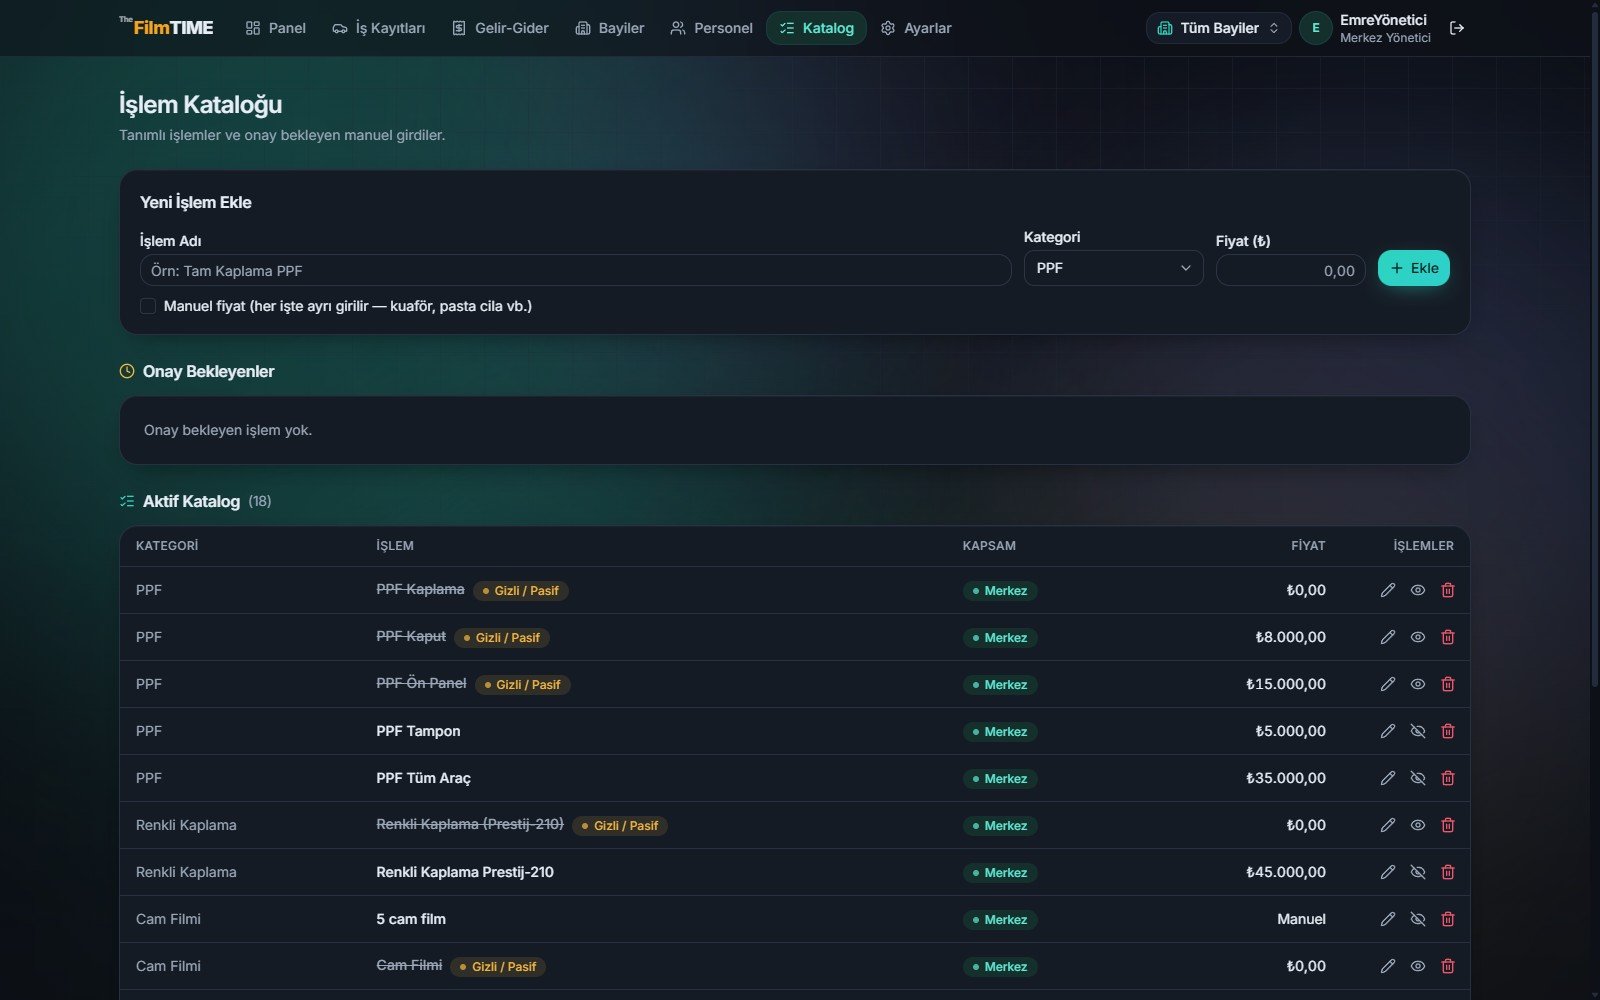Image resolution: width=1600 pixels, height=1000 pixels.
Task: Delete Renkli Kaplama Prestij-210 at ₺45.000,00
Action: coord(1447,872)
